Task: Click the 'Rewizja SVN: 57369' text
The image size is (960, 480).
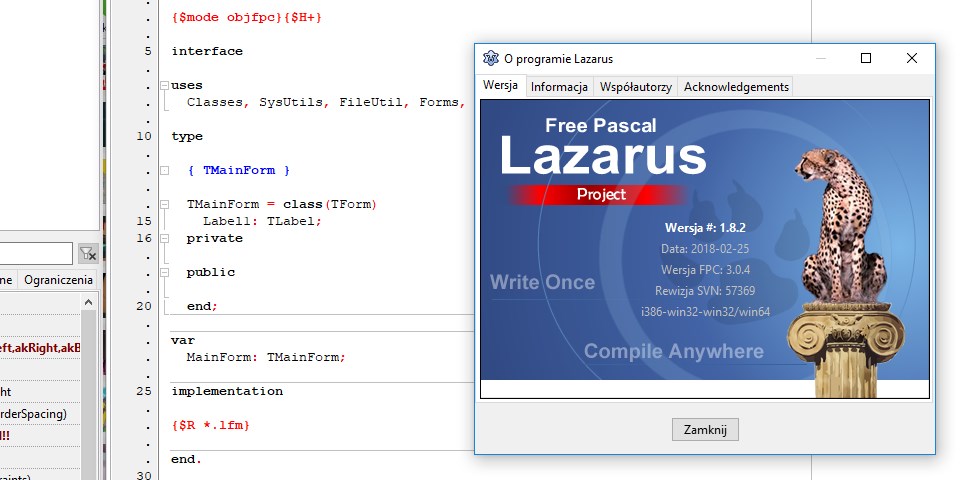Action: click(705, 291)
